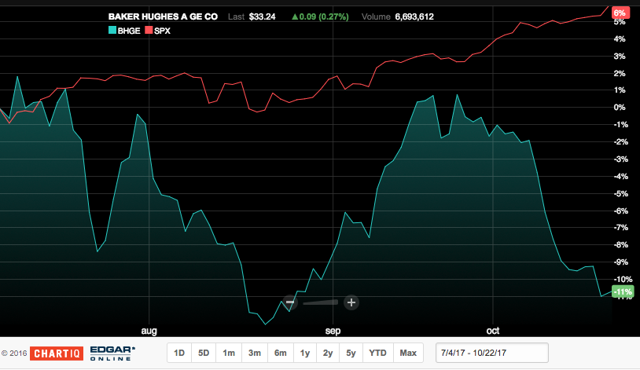Click the zoom in plus icon
The height and width of the screenshot is (370, 640).
pos(351,302)
